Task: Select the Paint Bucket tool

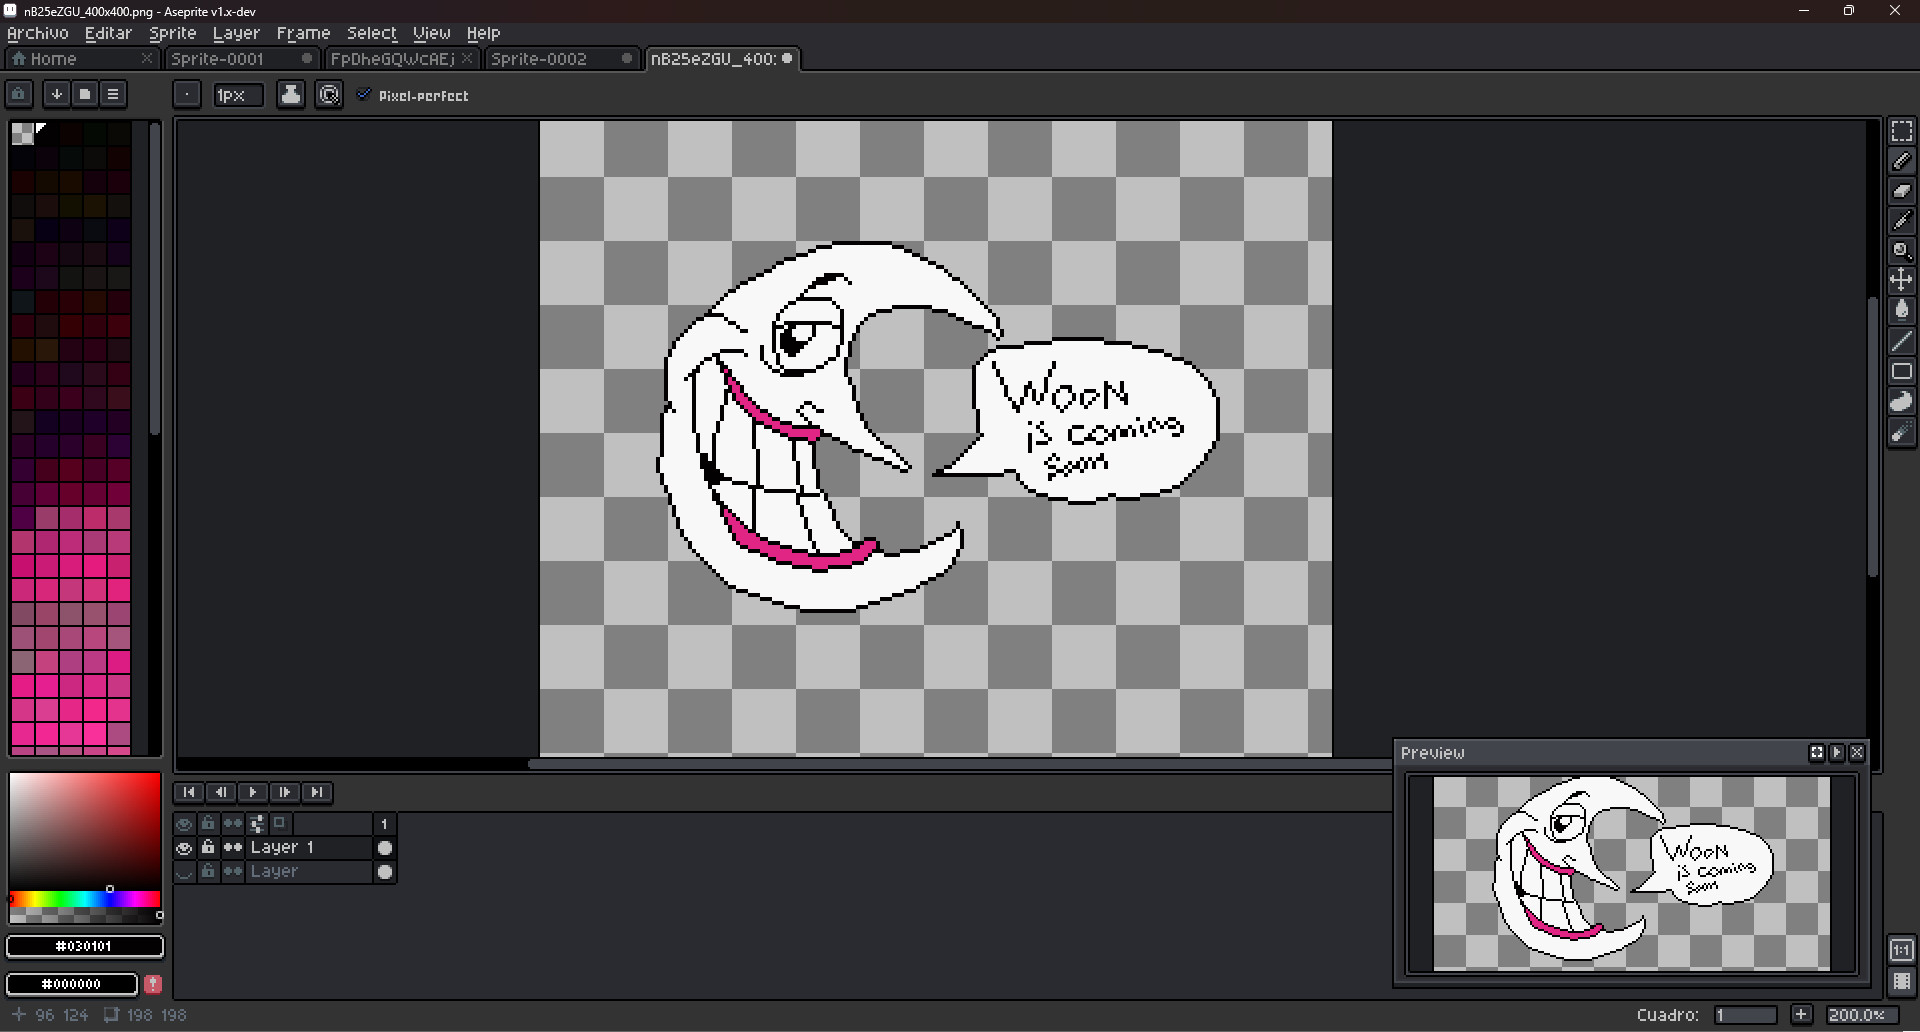Action: (1901, 310)
